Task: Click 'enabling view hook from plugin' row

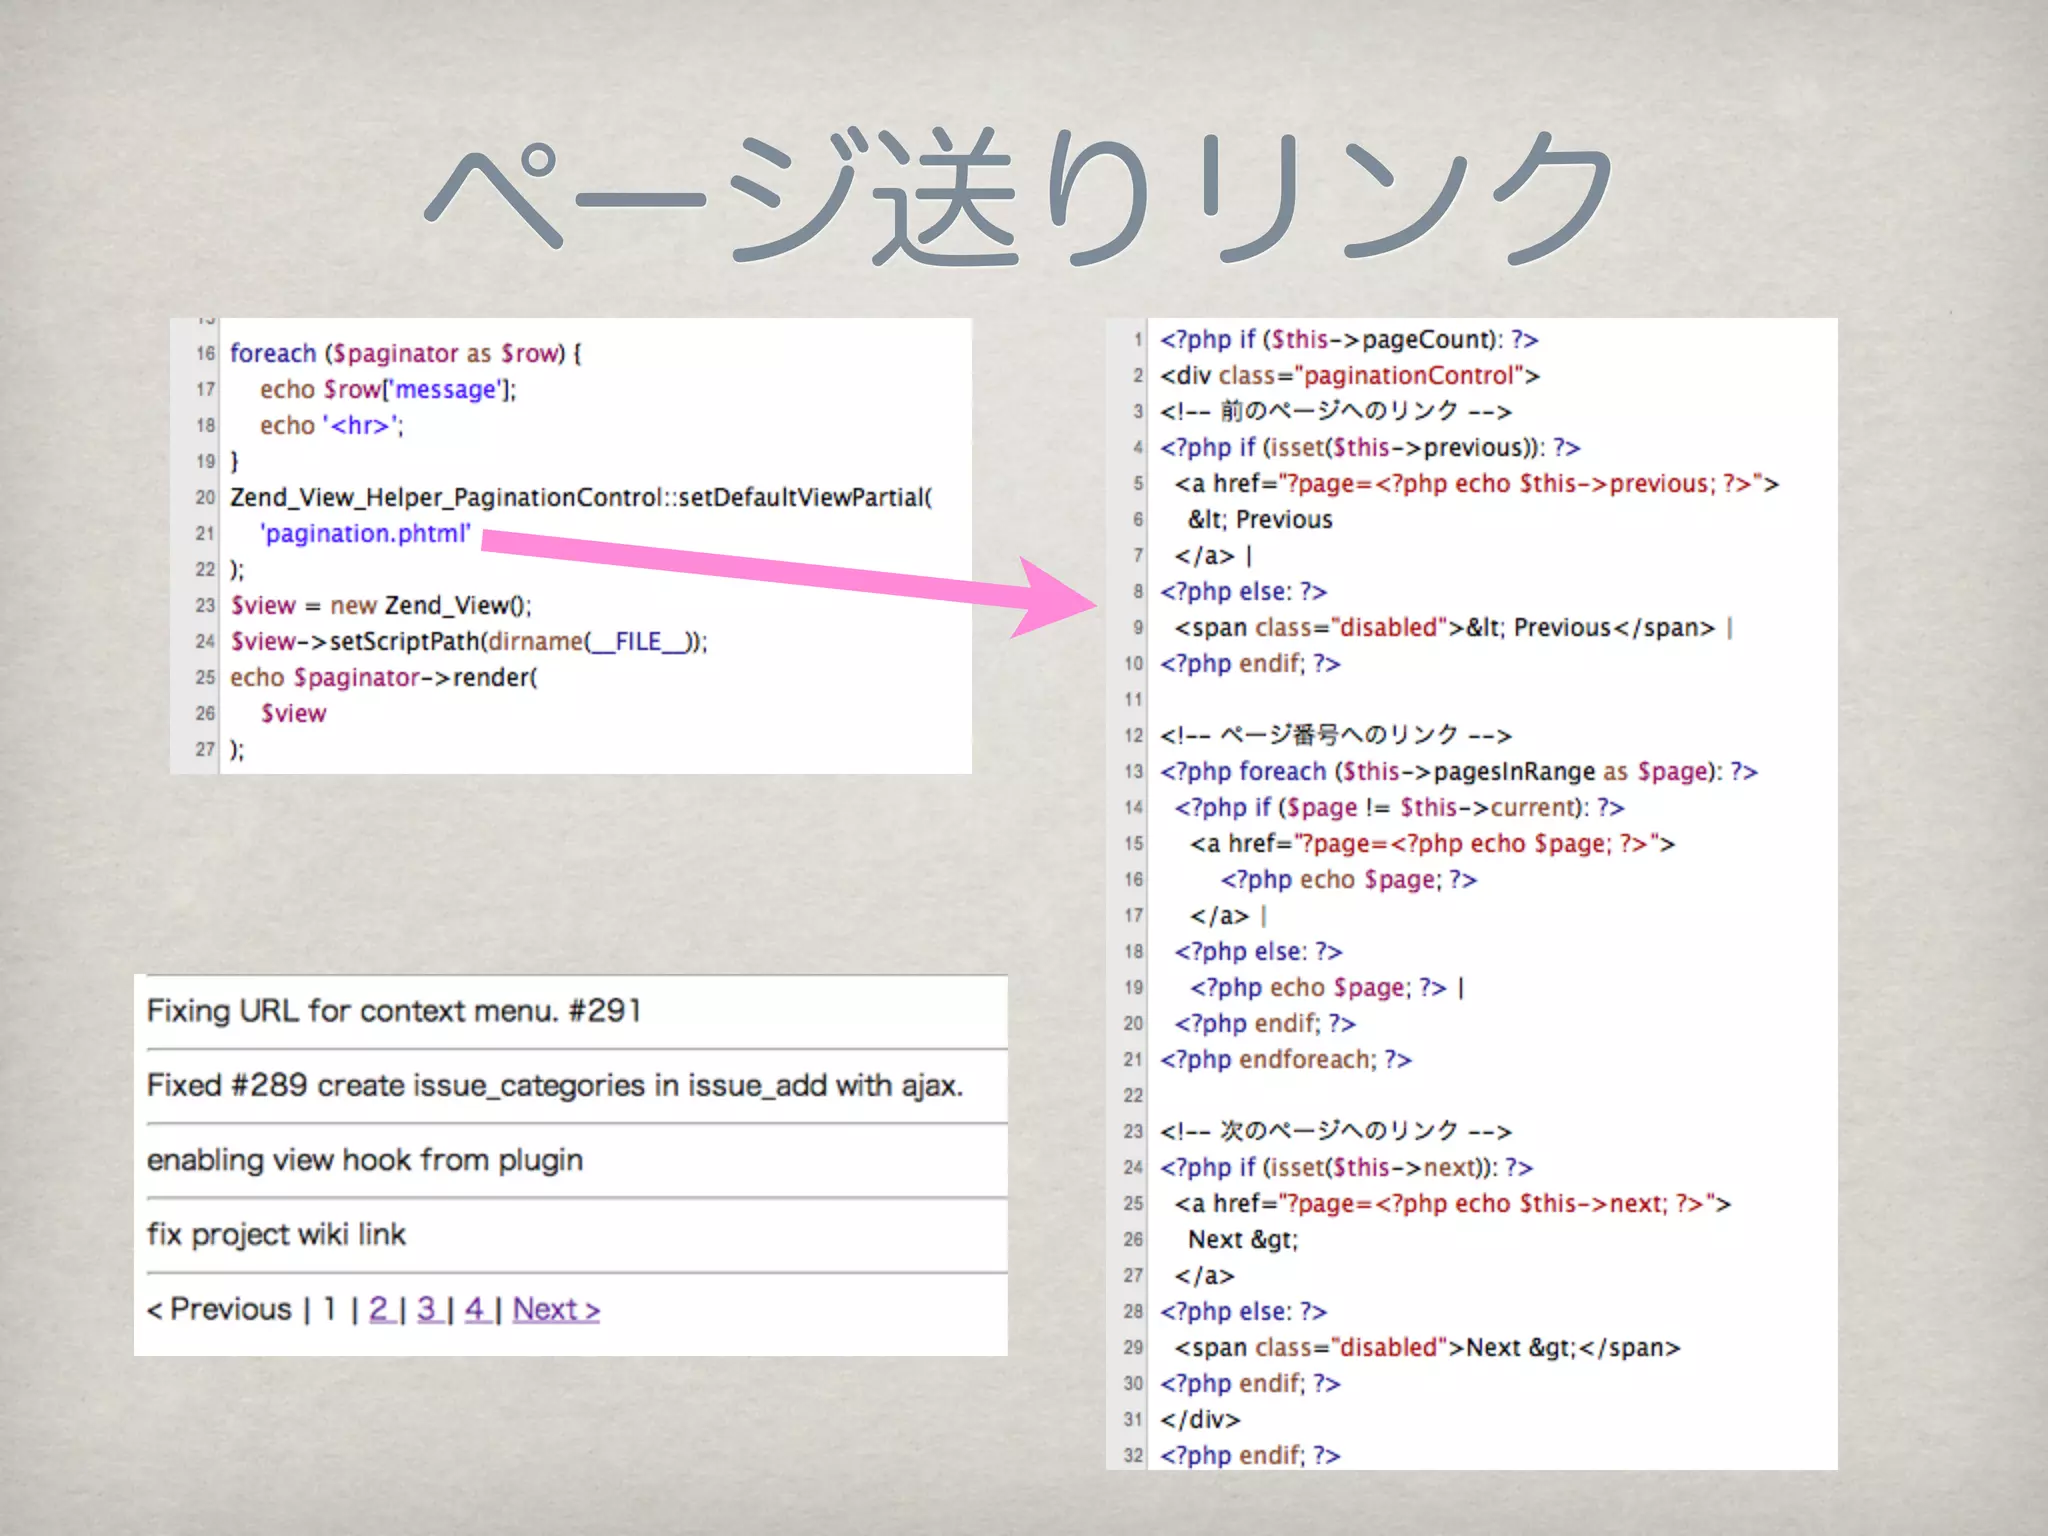Action: pos(365,1160)
